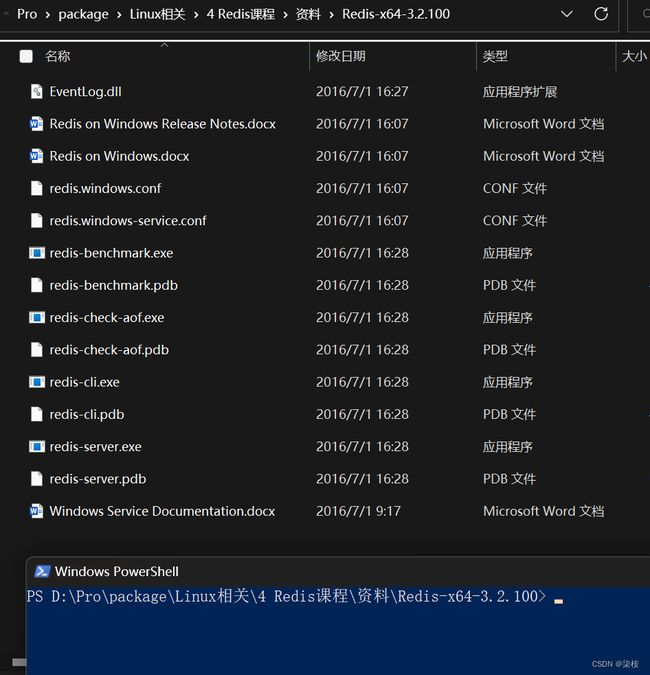Click Redis-x64-3.2.100 breadcrumb segment
This screenshot has height=675, width=650.
point(396,14)
